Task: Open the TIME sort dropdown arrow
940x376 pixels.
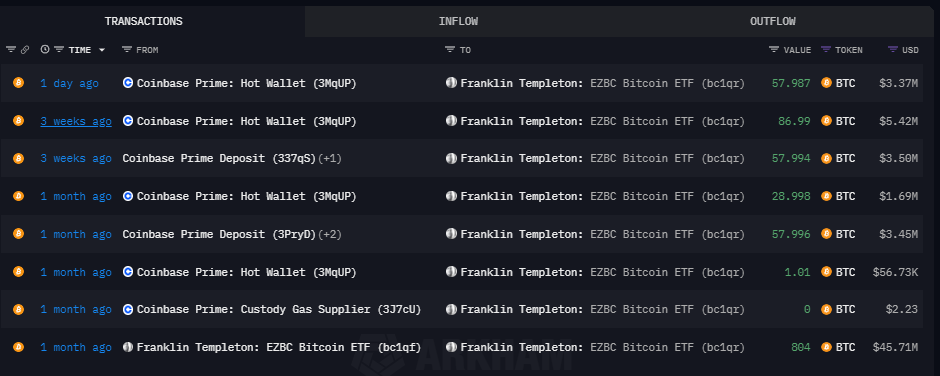Action: click(x=101, y=50)
